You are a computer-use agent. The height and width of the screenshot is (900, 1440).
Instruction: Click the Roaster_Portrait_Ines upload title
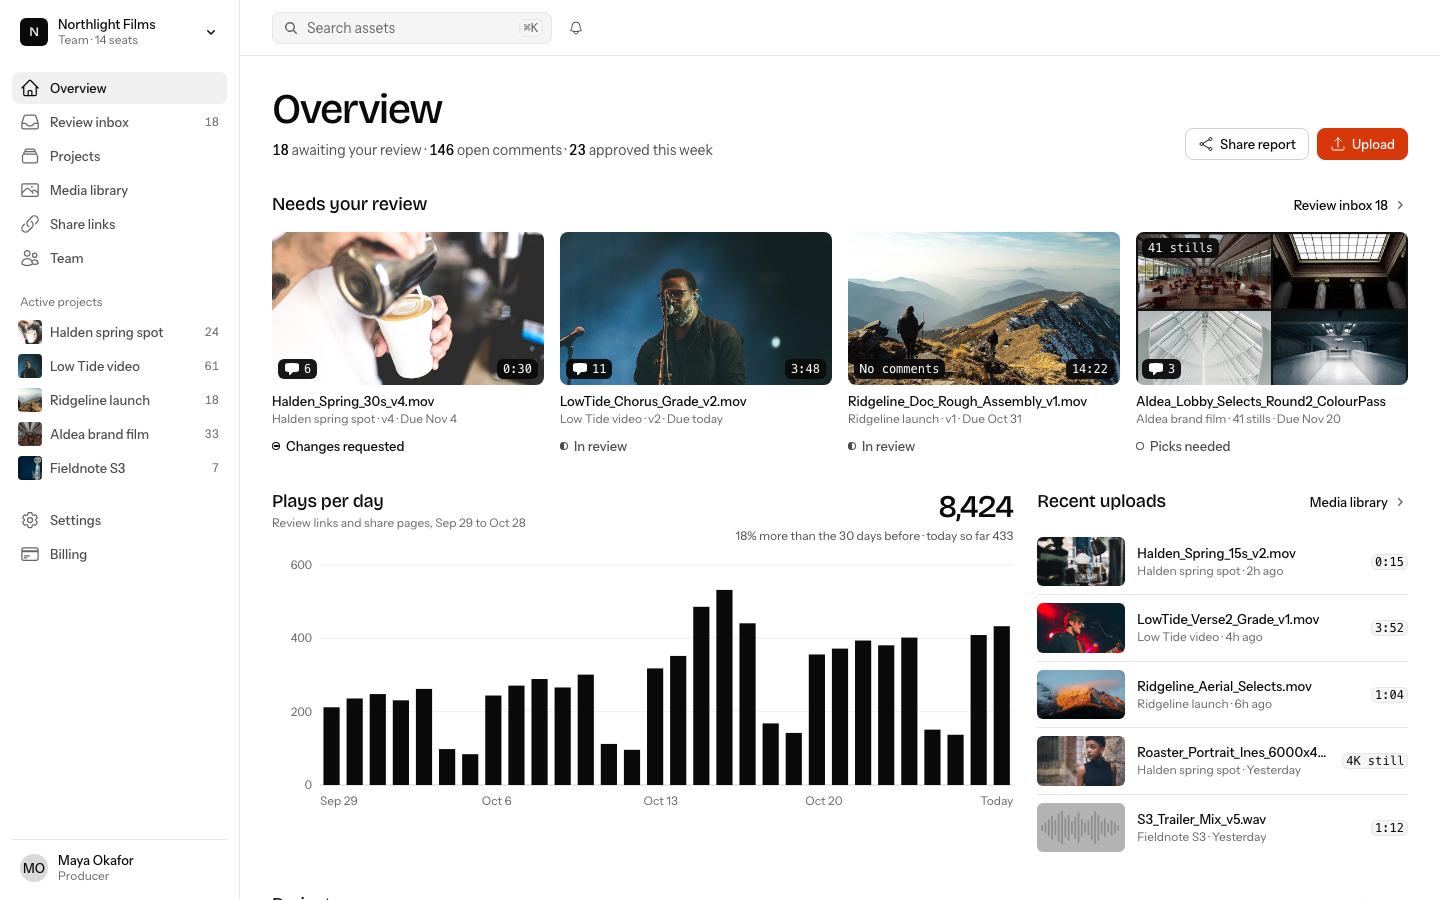pyautogui.click(x=1232, y=752)
